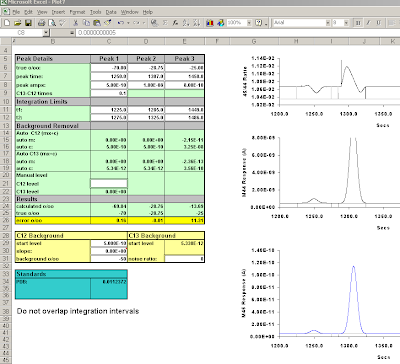Click the C13 Background heading cell
Image resolution: width=400 pixels, height=364 pixels.
click(x=166, y=235)
